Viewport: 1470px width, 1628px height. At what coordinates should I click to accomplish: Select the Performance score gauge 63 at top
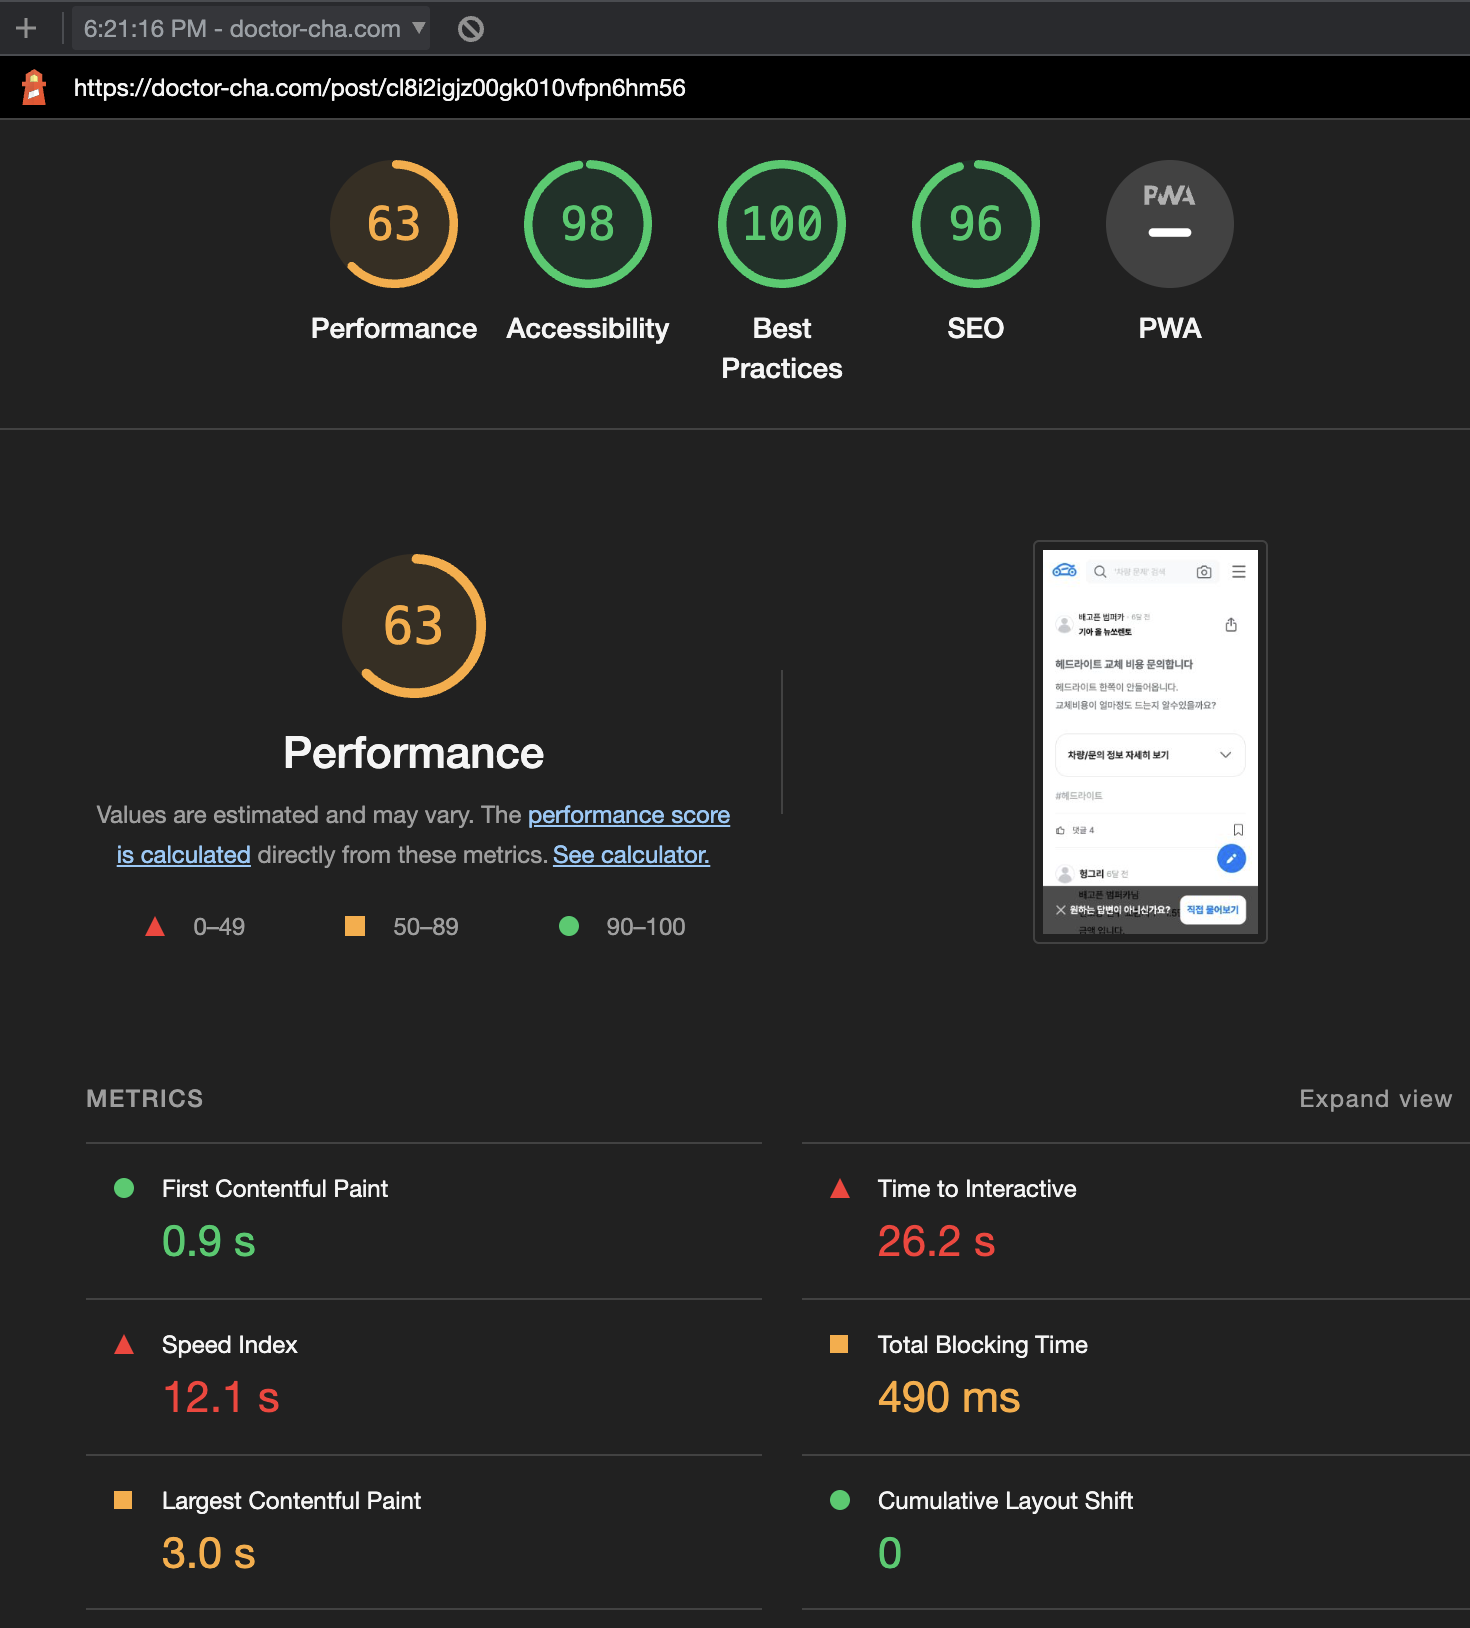[394, 224]
